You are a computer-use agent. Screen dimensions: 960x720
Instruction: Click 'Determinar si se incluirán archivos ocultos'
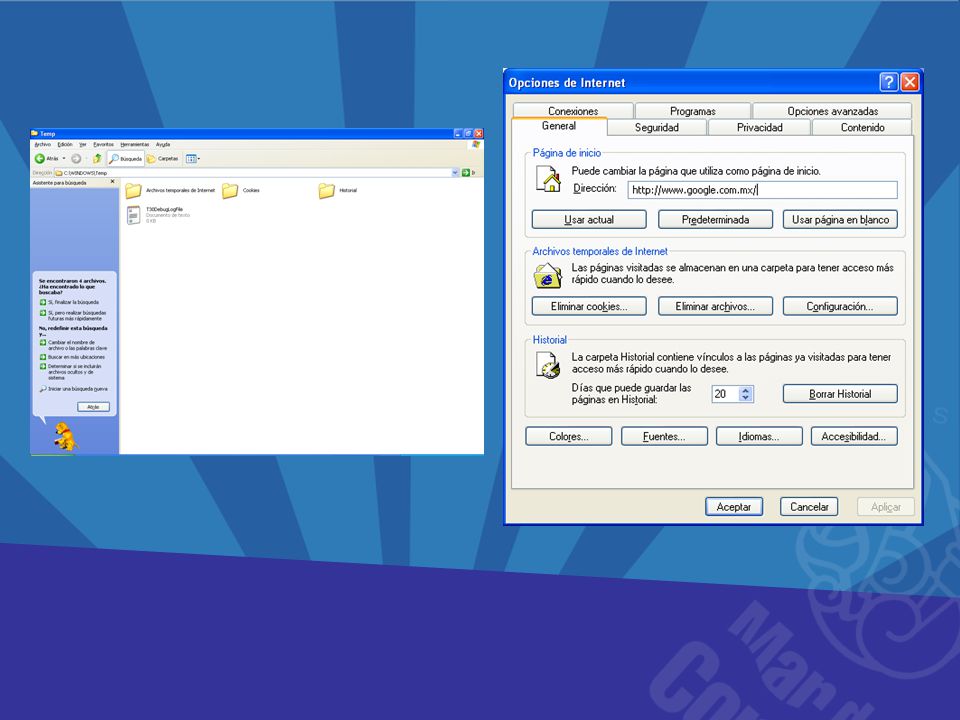tap(70, 372)
